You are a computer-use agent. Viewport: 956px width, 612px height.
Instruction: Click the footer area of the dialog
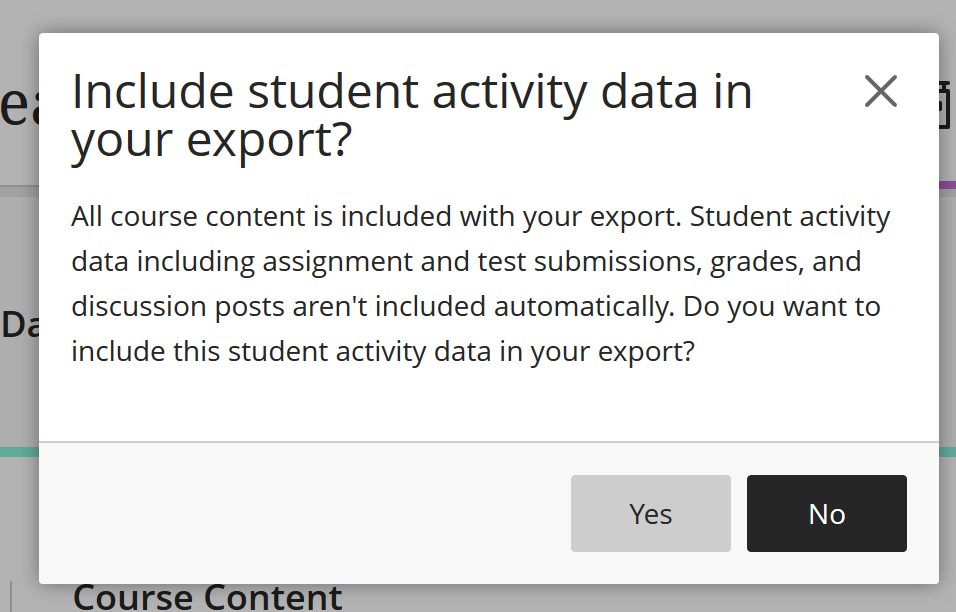pos(300,513)
